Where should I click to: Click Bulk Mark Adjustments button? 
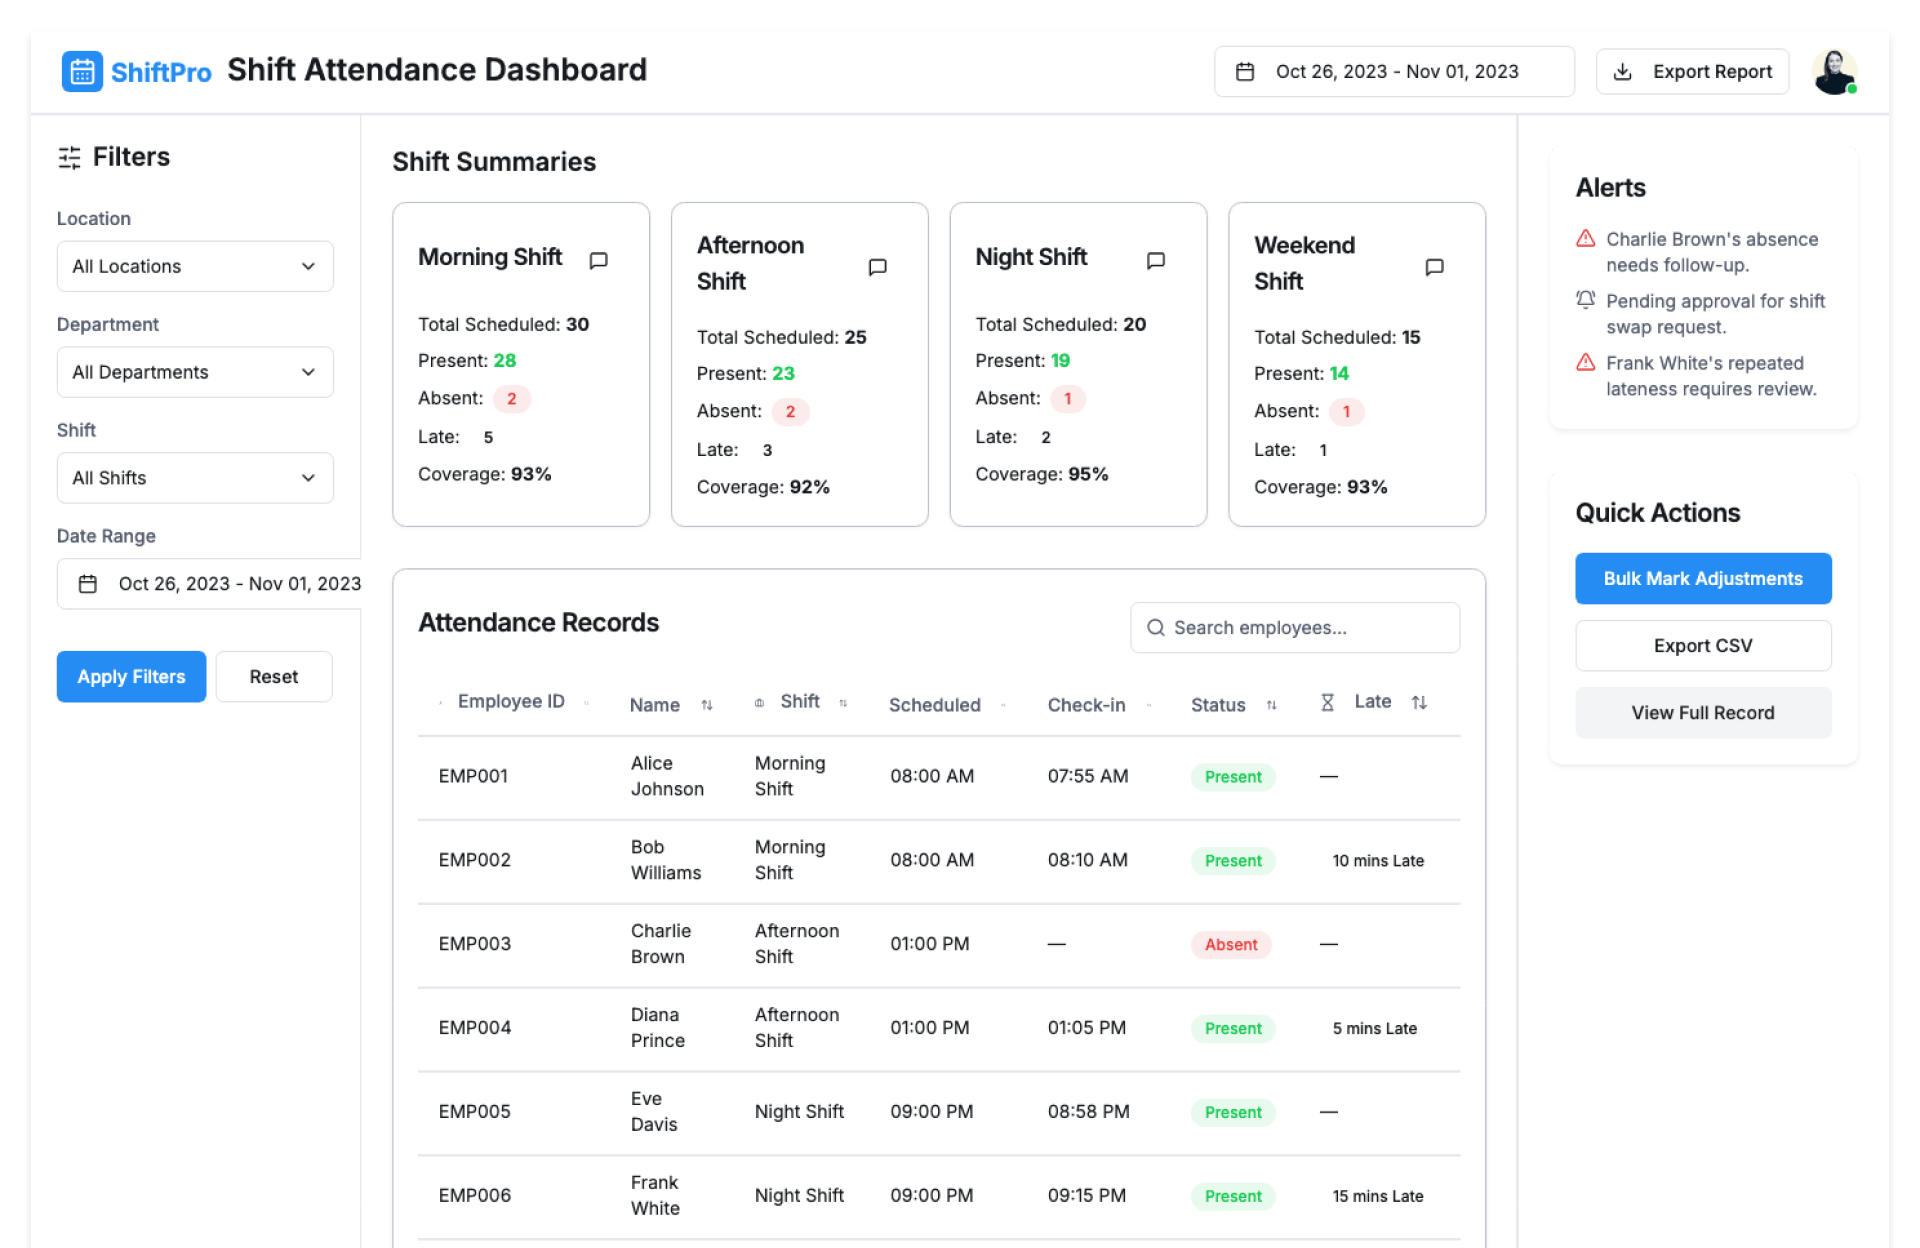click(1702, 579)
